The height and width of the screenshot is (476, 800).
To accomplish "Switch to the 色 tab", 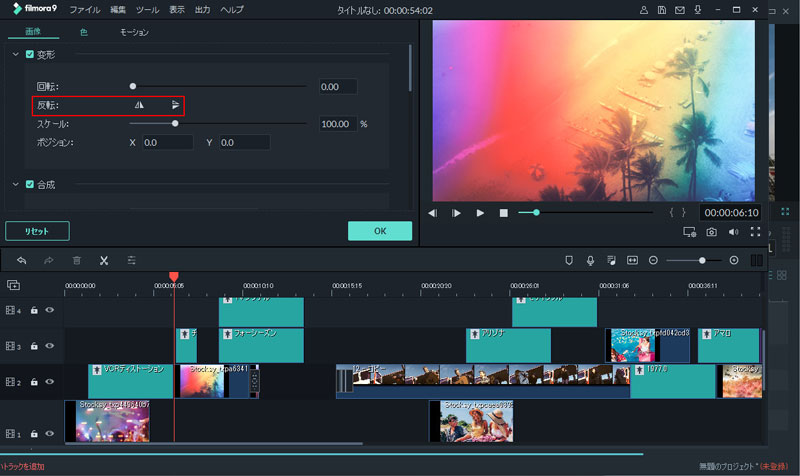I will coord(84,32).
